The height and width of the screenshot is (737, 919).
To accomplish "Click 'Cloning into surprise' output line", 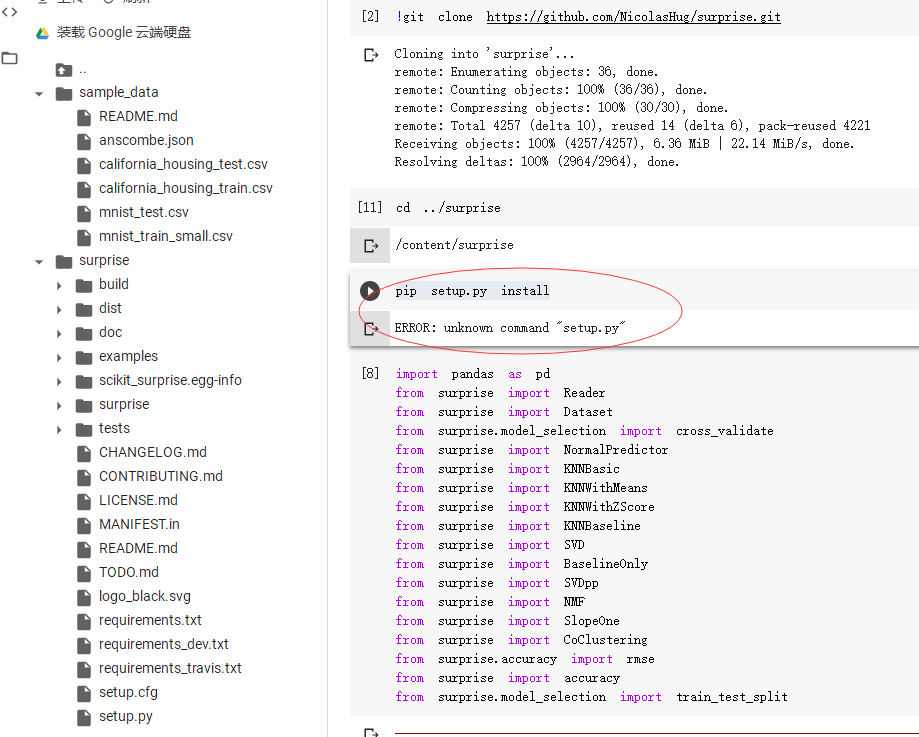I will 484,54.
